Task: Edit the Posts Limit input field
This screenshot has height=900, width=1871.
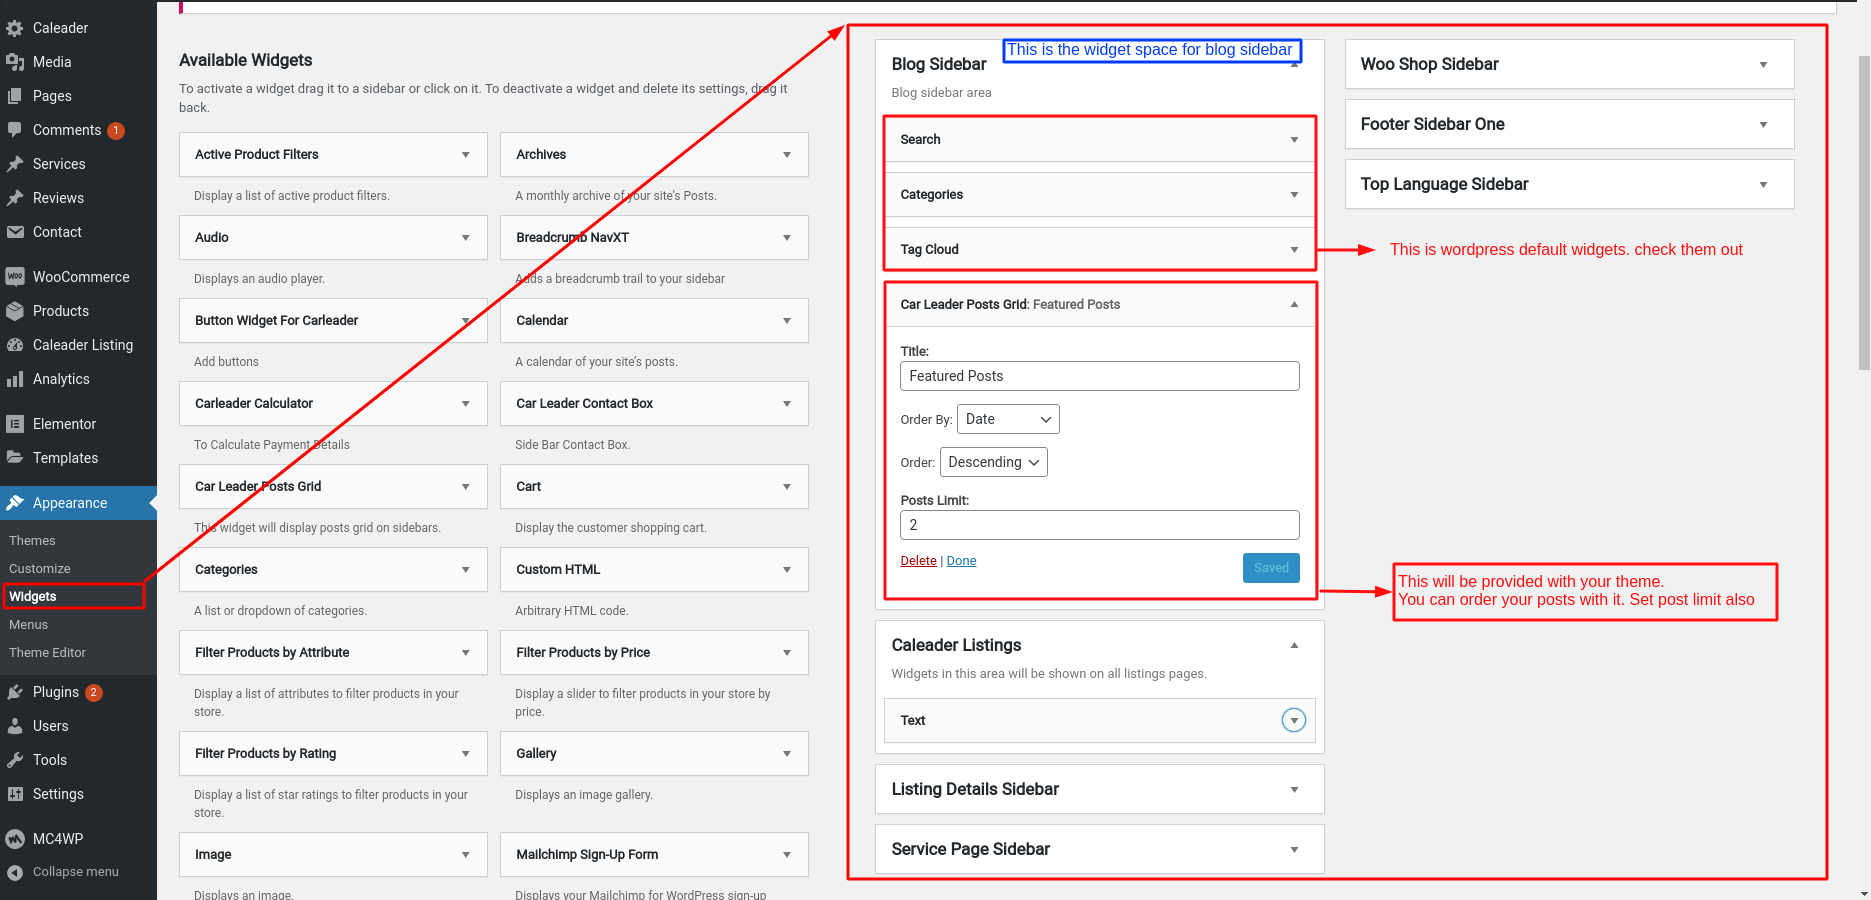Action: [1099, 524]
